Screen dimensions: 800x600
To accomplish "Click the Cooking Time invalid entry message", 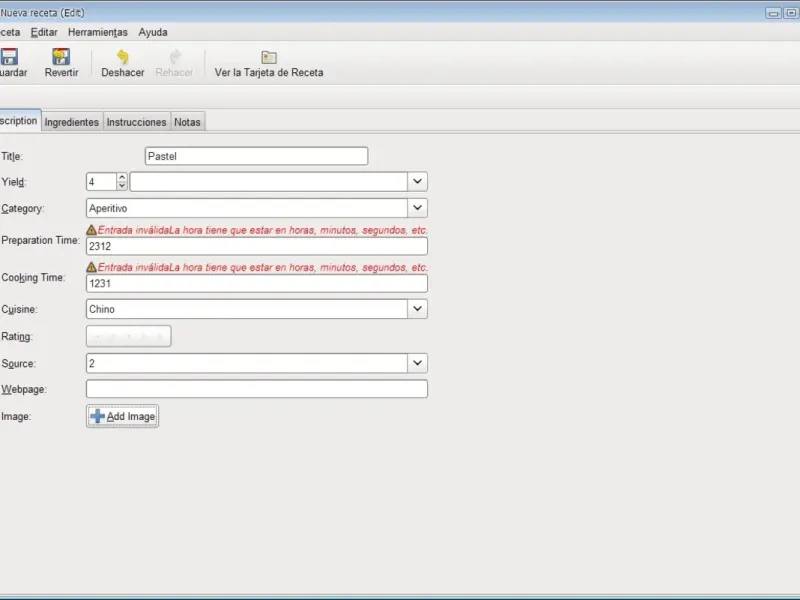I will pyautogui.click(x=262, y=267).
